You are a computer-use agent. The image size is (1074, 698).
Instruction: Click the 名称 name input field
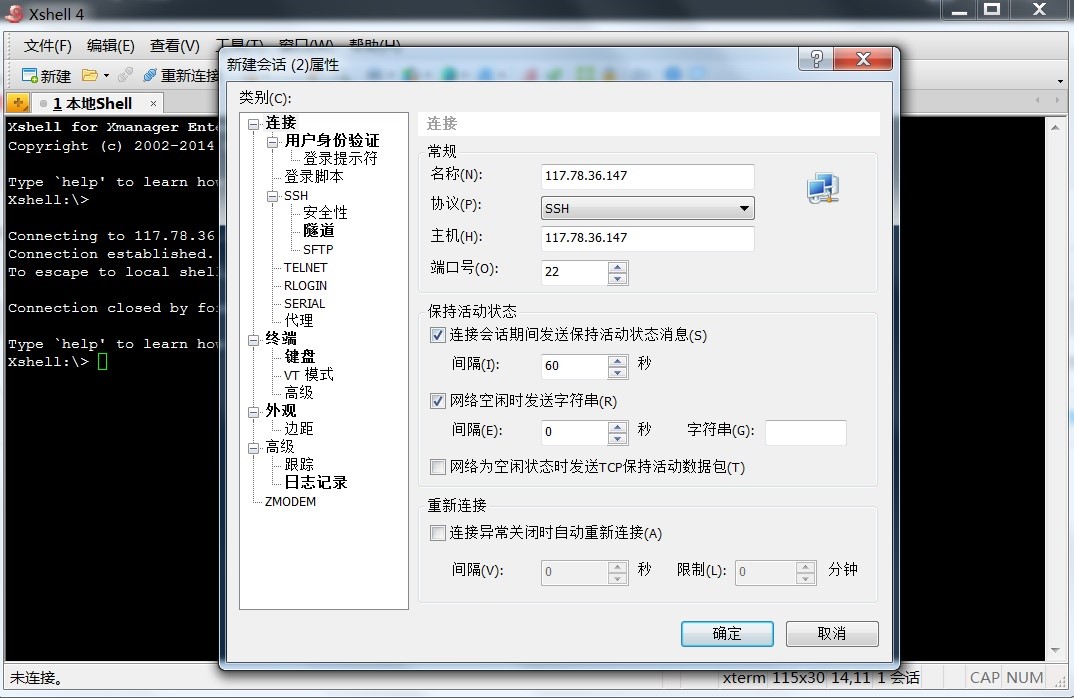pyautogui.click(x=647, y=176)
